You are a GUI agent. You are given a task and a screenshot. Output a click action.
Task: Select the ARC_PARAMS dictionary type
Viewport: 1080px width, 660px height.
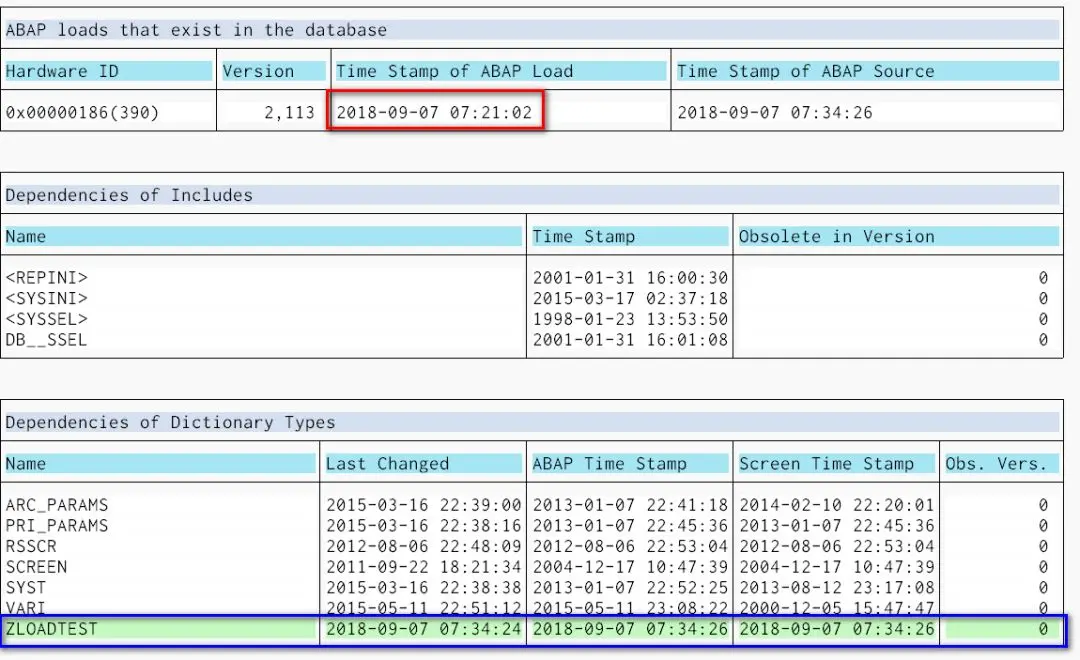56,506
